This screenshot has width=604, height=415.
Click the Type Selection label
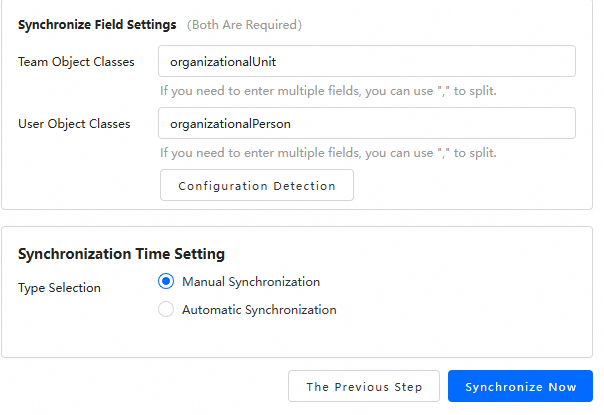(x=59, y=288)
